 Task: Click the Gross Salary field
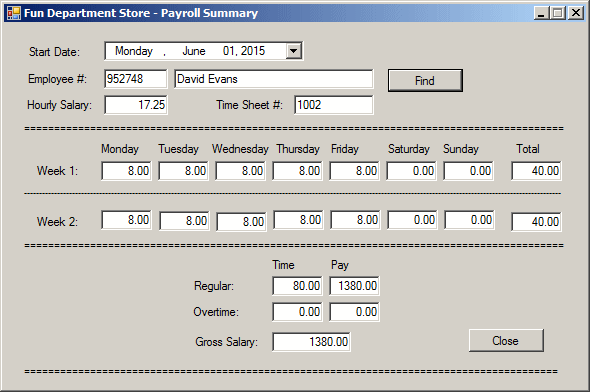pyautogui.click(x=312, y=342)
